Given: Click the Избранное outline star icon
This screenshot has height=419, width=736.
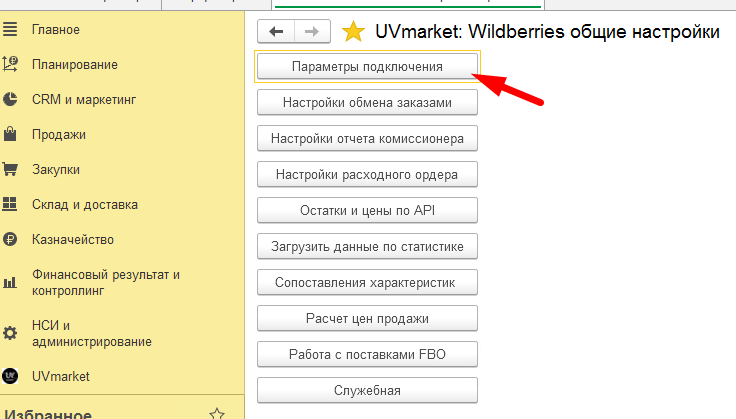Looking at the screenshot, I should [217, 414].
